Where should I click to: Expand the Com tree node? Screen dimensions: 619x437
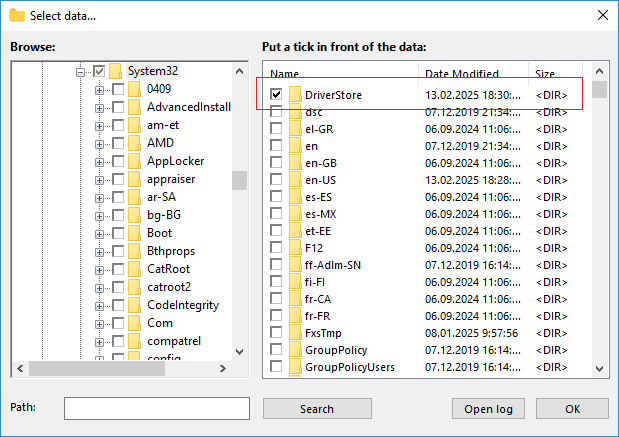click(x=99, y=324)
